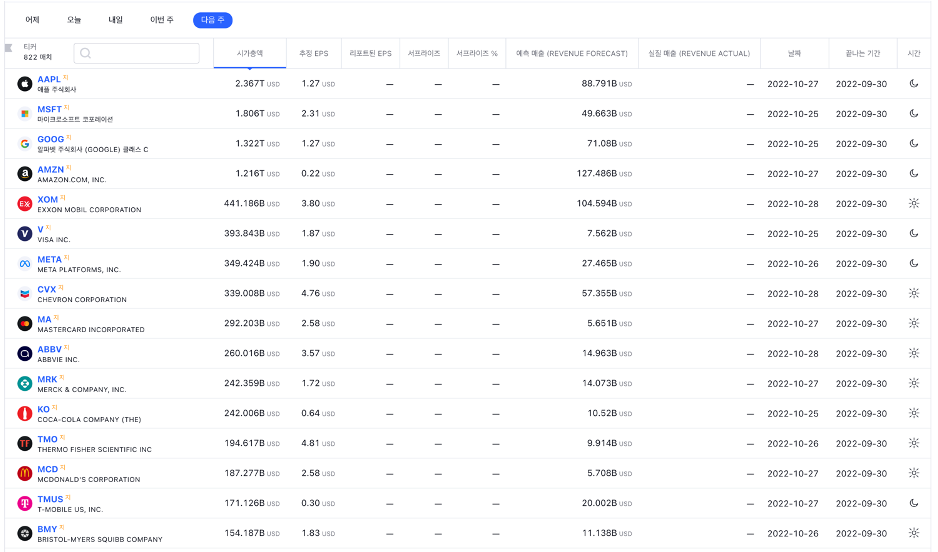Click the sun icon in the KO row

913,413
